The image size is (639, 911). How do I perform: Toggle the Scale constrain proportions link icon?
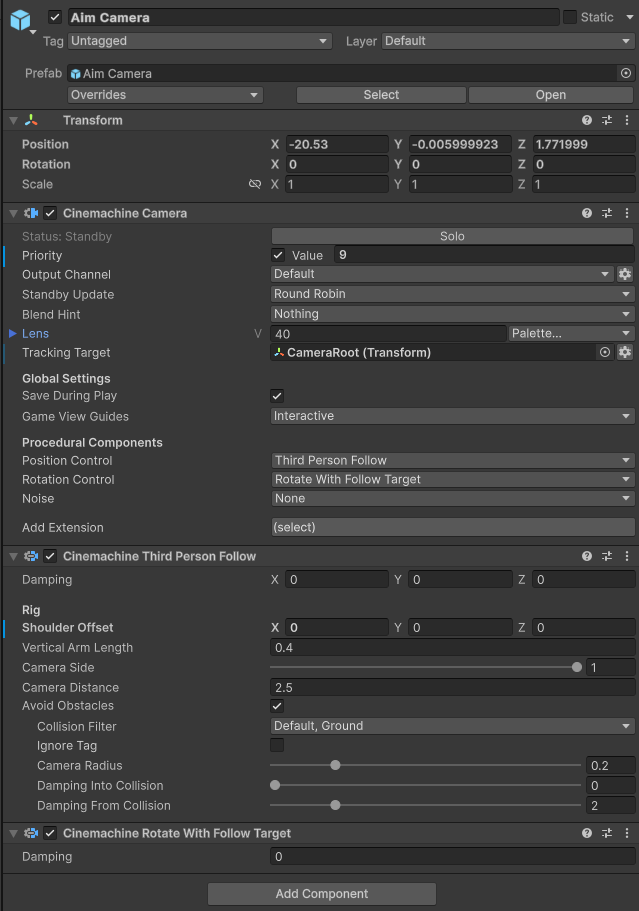[255, 185]
